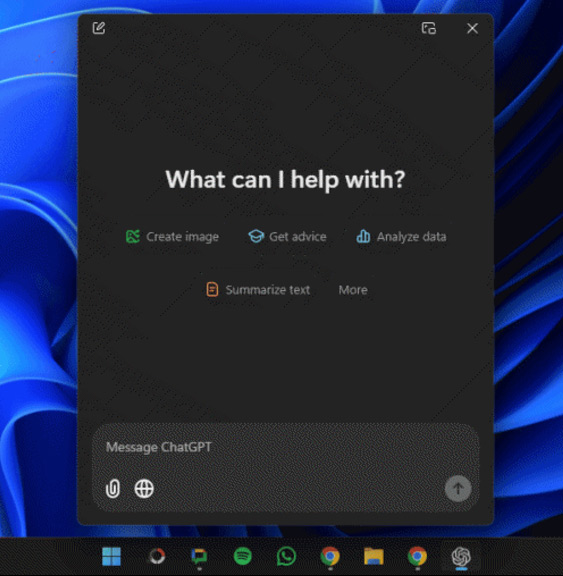Open the Windows Start menu
The height and width of the screenshot is (576, 563).
tap(111, 556)
